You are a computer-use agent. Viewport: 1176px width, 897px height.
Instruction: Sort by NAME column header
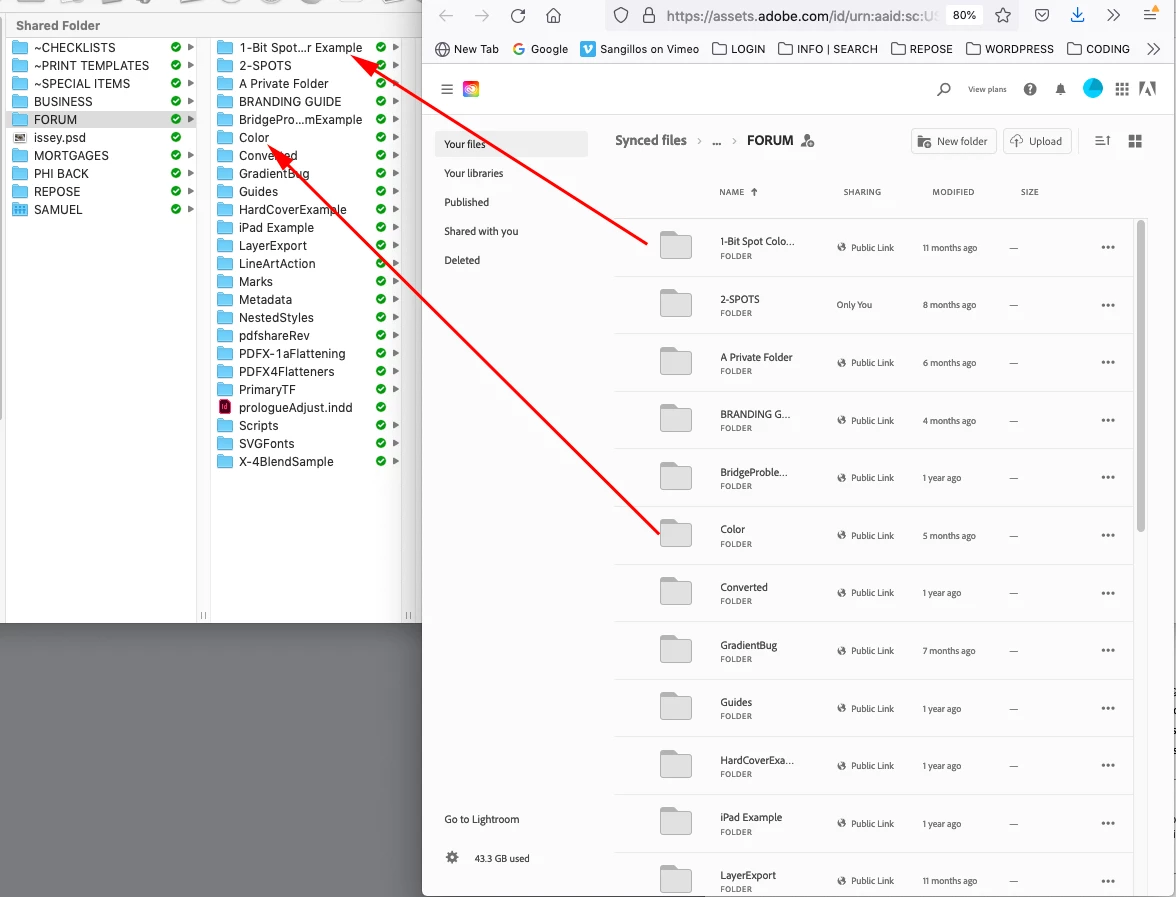point(738,192)
